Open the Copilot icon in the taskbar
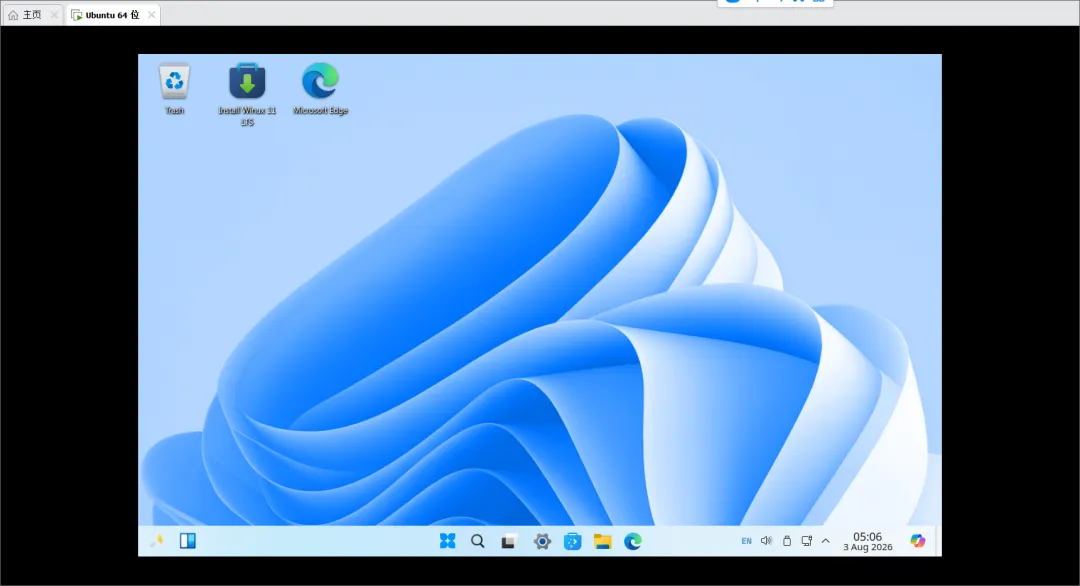1080x586 pixels. (x=917, y=541)
